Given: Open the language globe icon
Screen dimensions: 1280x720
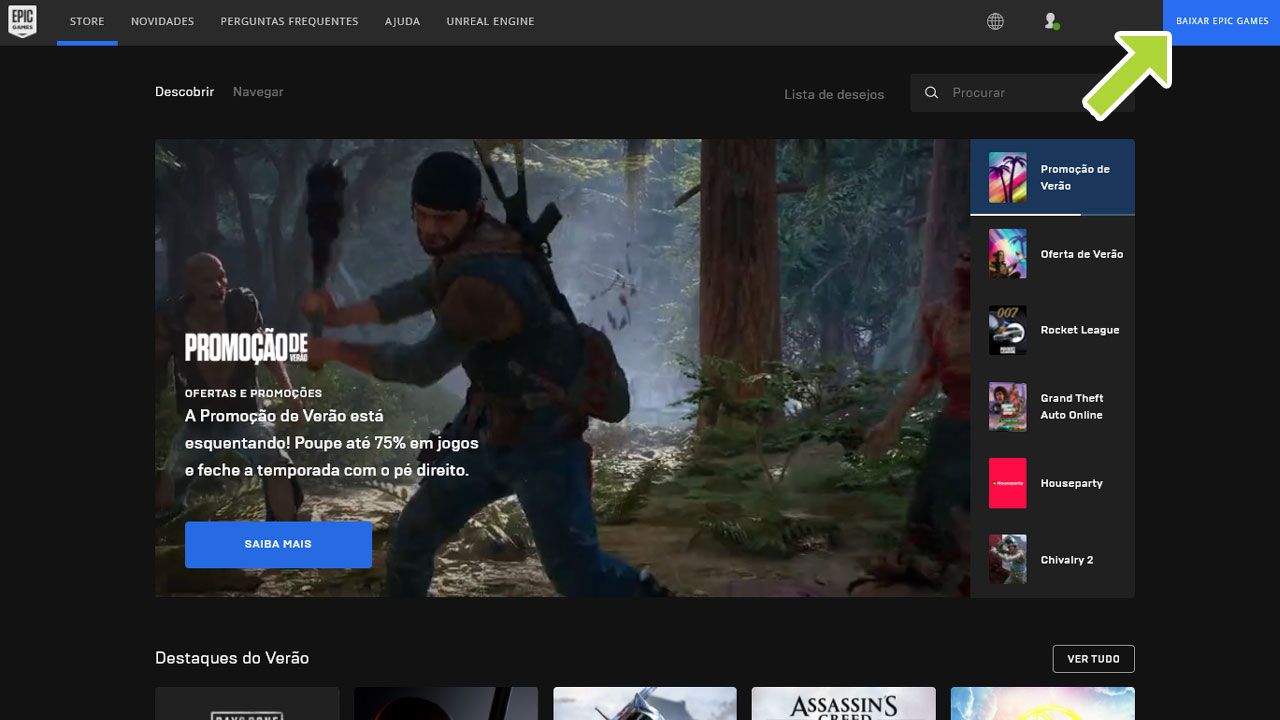Looking at the screenshot, I should [x=995, y=21].
